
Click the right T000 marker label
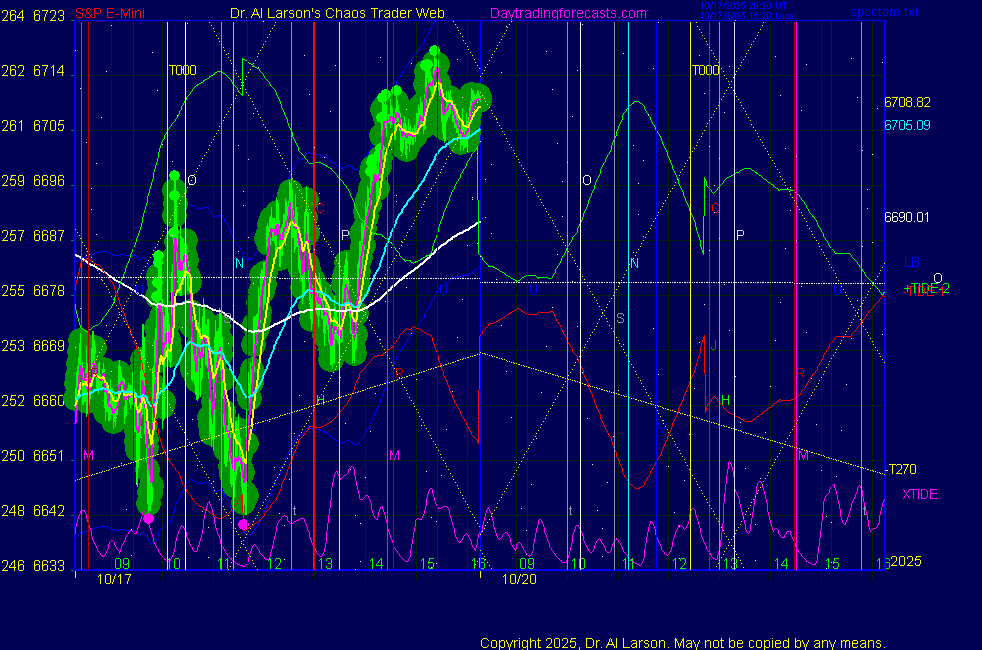coord(705,70)
